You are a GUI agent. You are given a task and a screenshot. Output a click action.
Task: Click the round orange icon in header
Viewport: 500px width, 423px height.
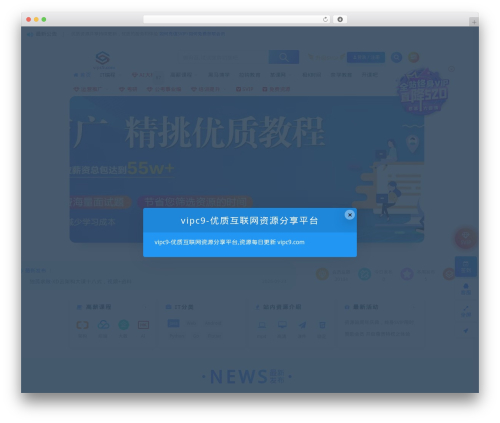coord(414,57)
